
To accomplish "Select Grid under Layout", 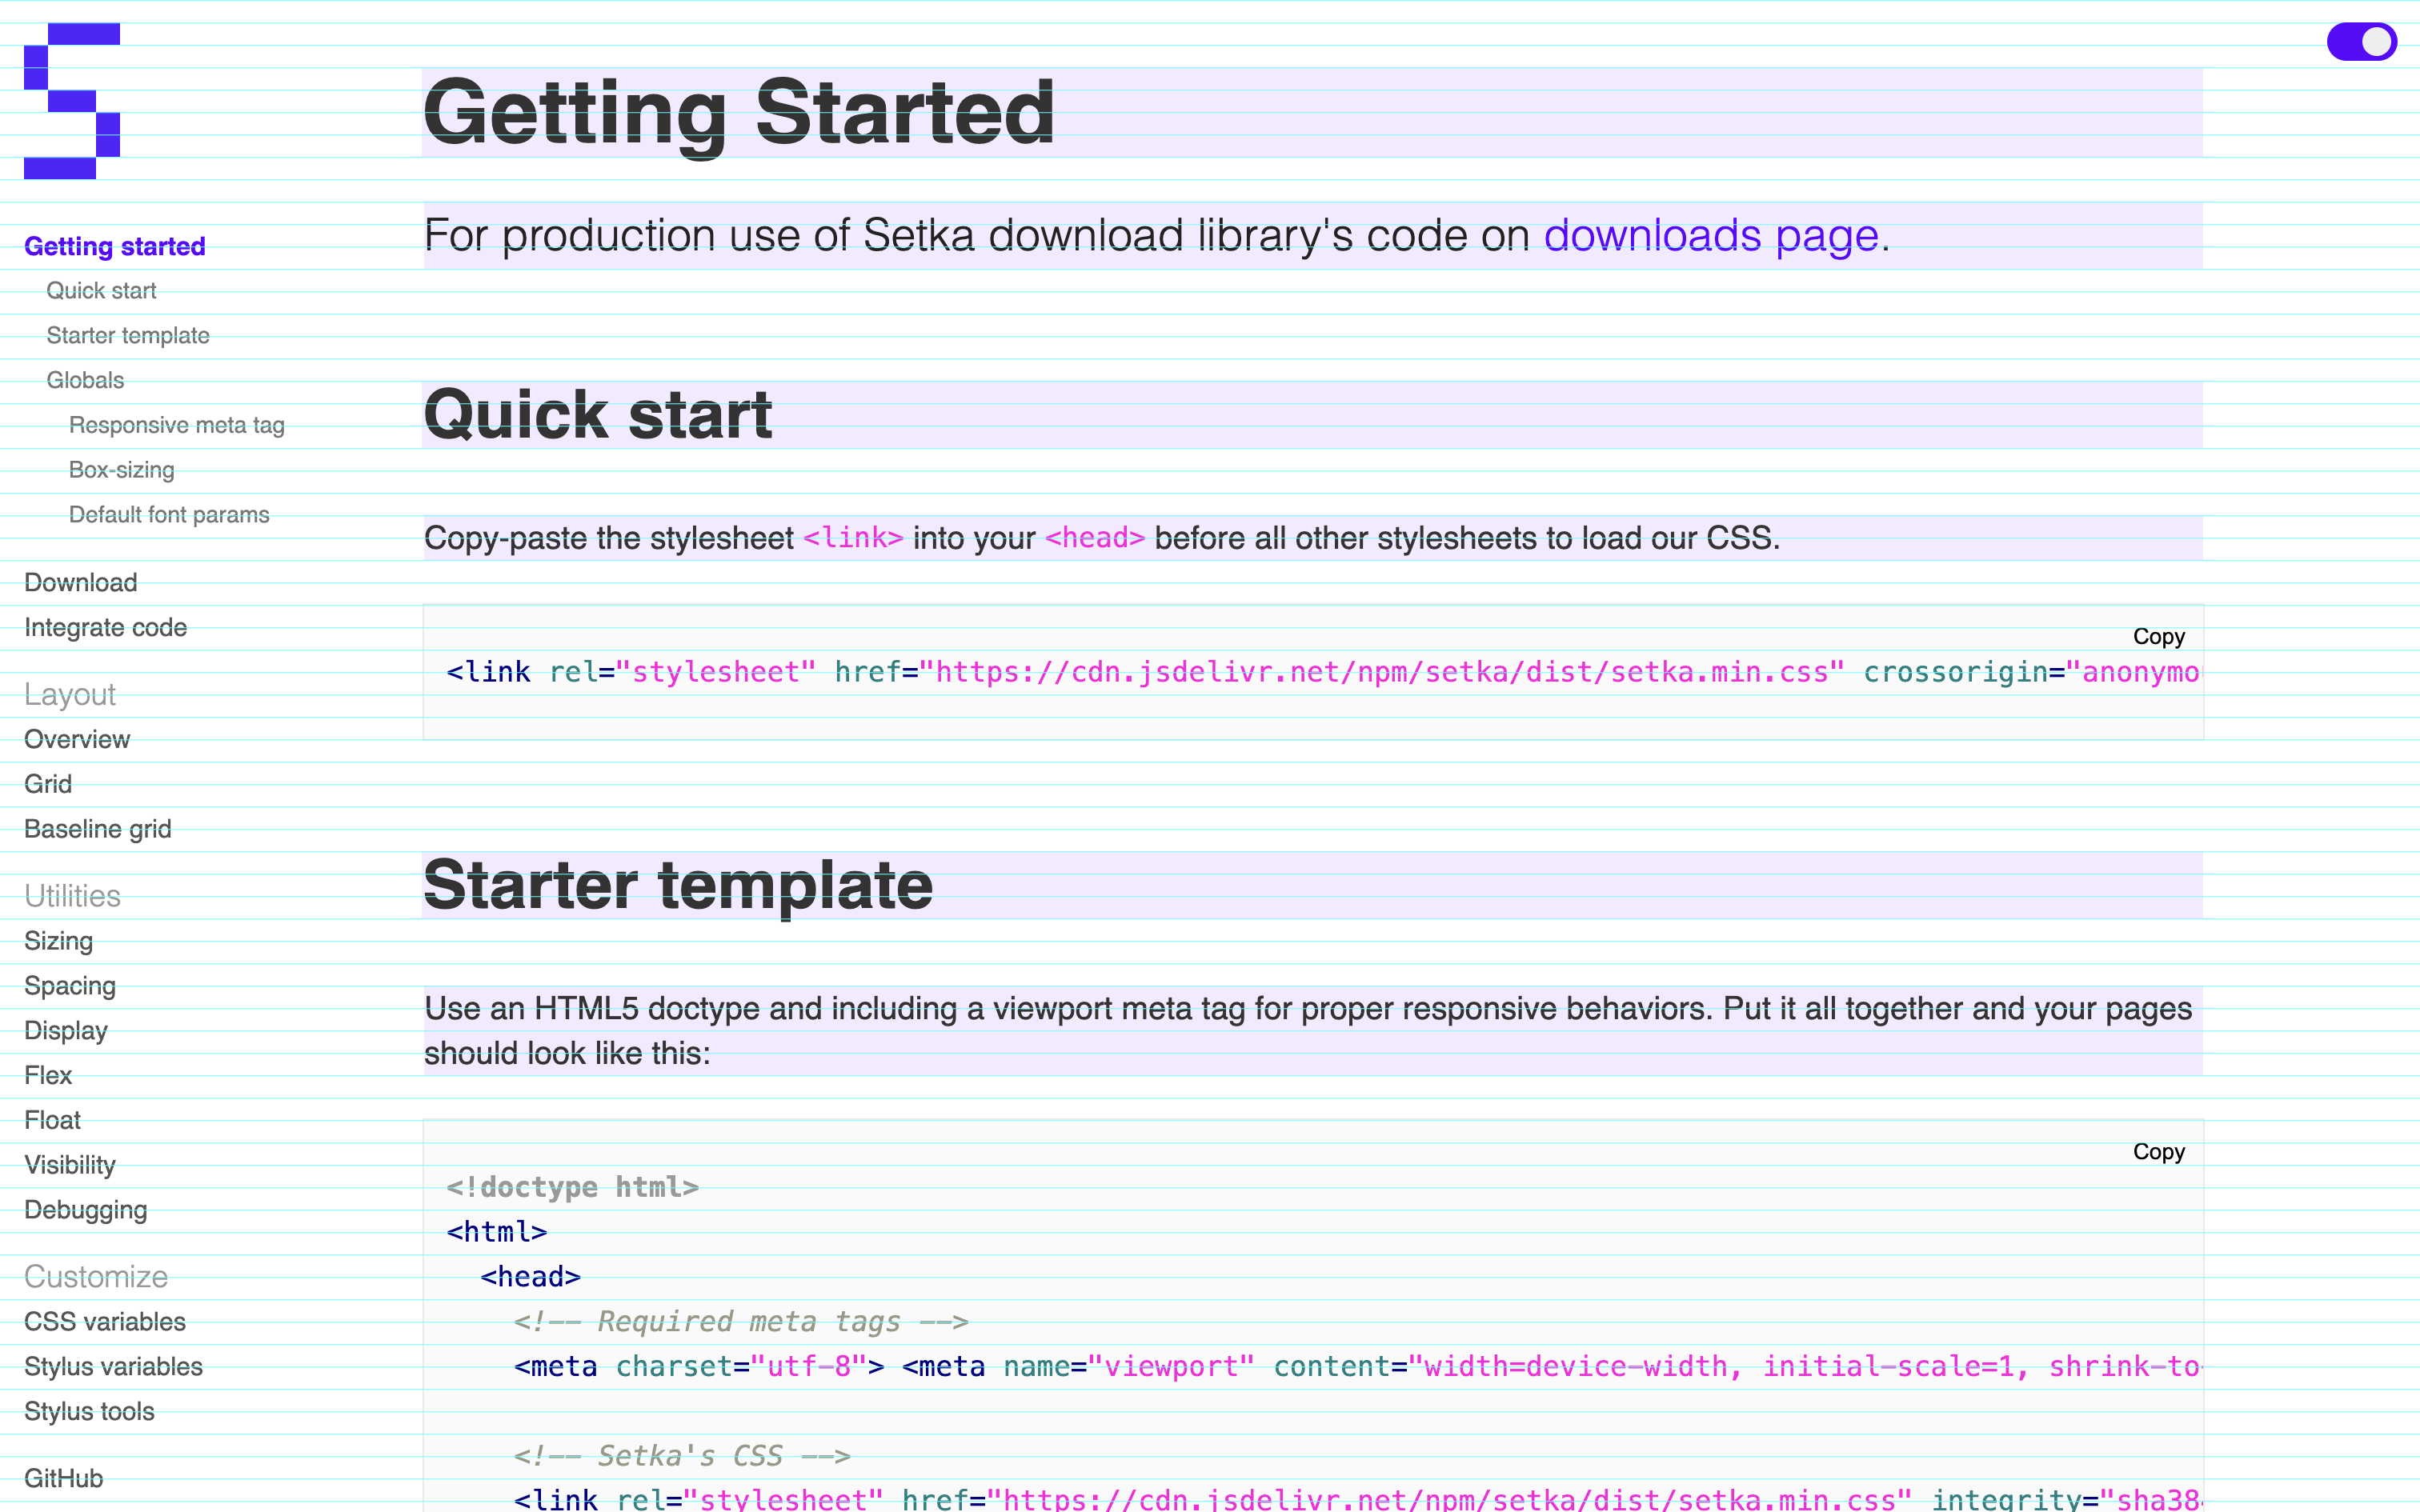I will click(48, 785).
